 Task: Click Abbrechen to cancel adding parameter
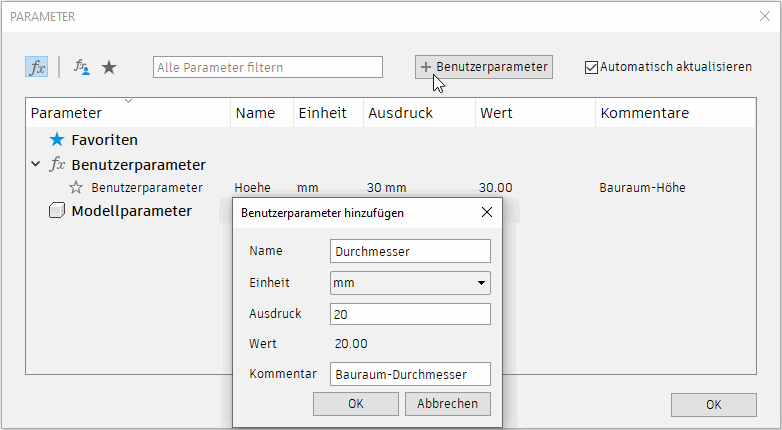tap(447, 404)
